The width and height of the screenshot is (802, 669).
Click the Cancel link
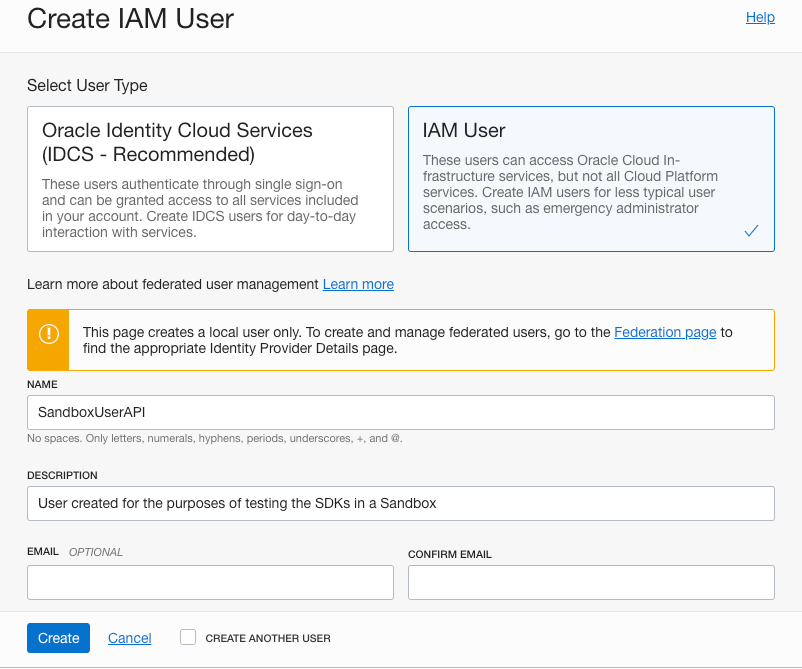(129, 637)
